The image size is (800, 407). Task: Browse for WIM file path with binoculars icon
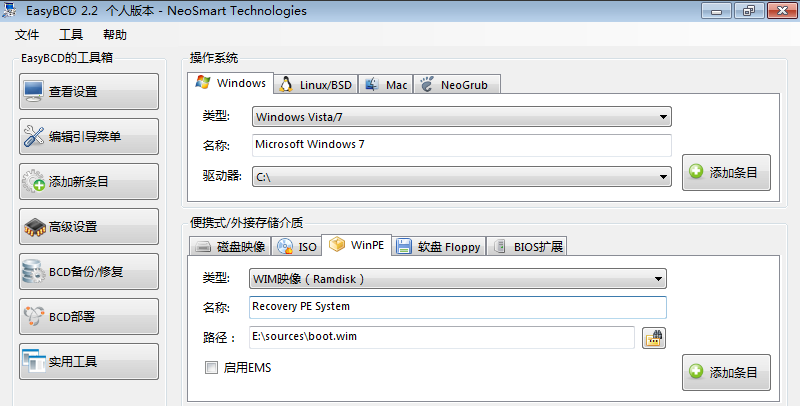click(x=654, y=338)
